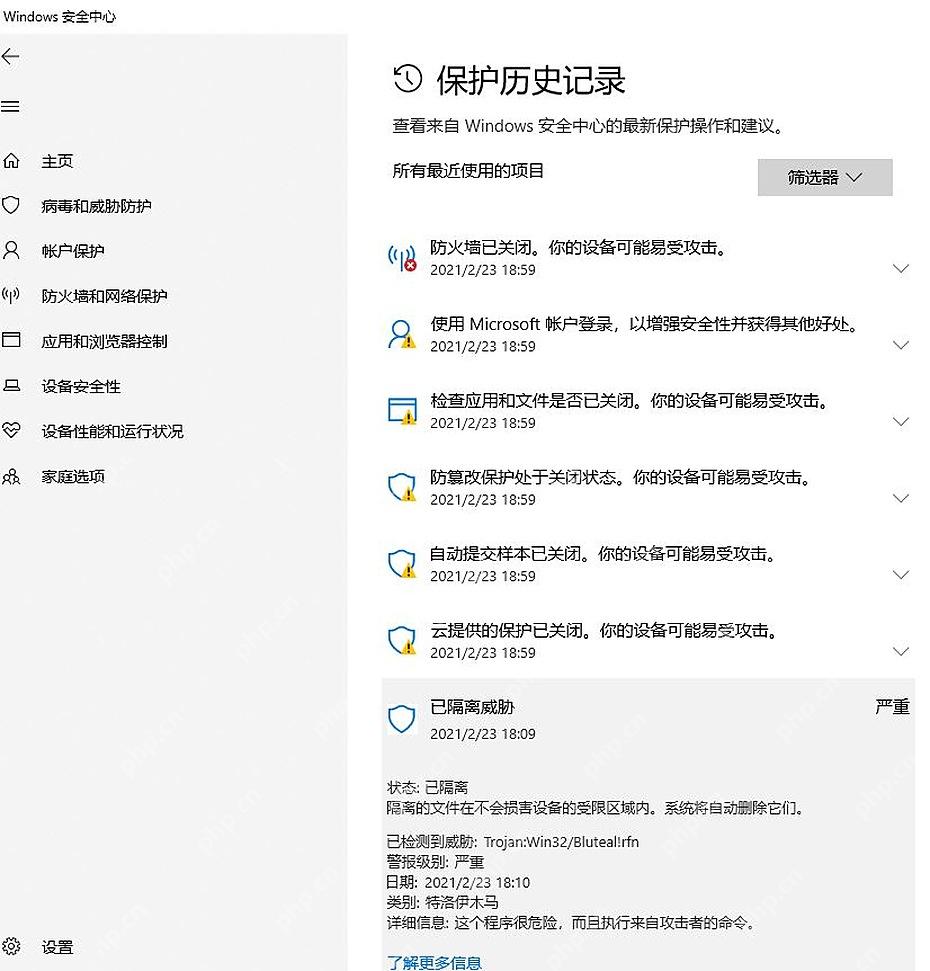Click the 类别: 特洛伊木马 line
This screenshot has width=930, height=971.
pyautogui.click(x=442, y=902)
